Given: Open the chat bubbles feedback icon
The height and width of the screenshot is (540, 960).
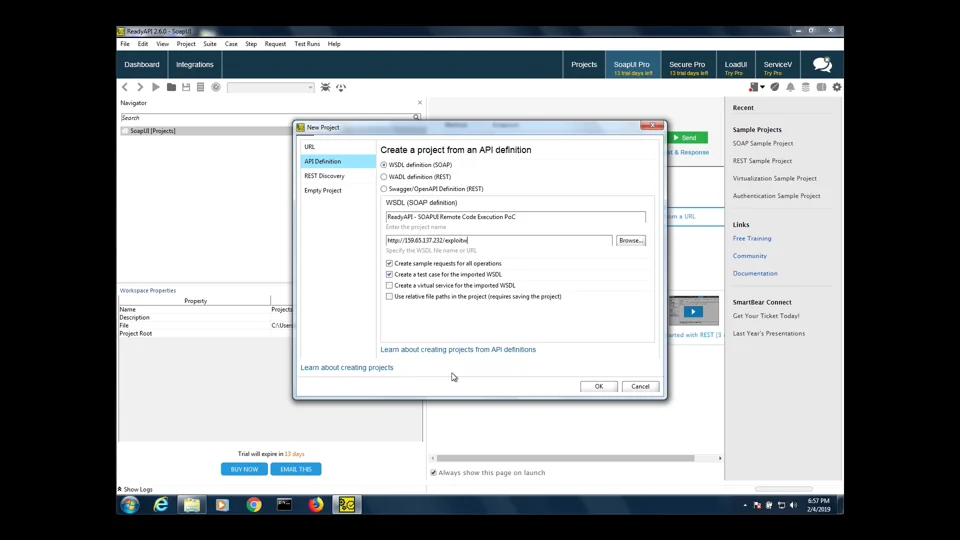Looking at the screenshot, I should pos(822,64).
